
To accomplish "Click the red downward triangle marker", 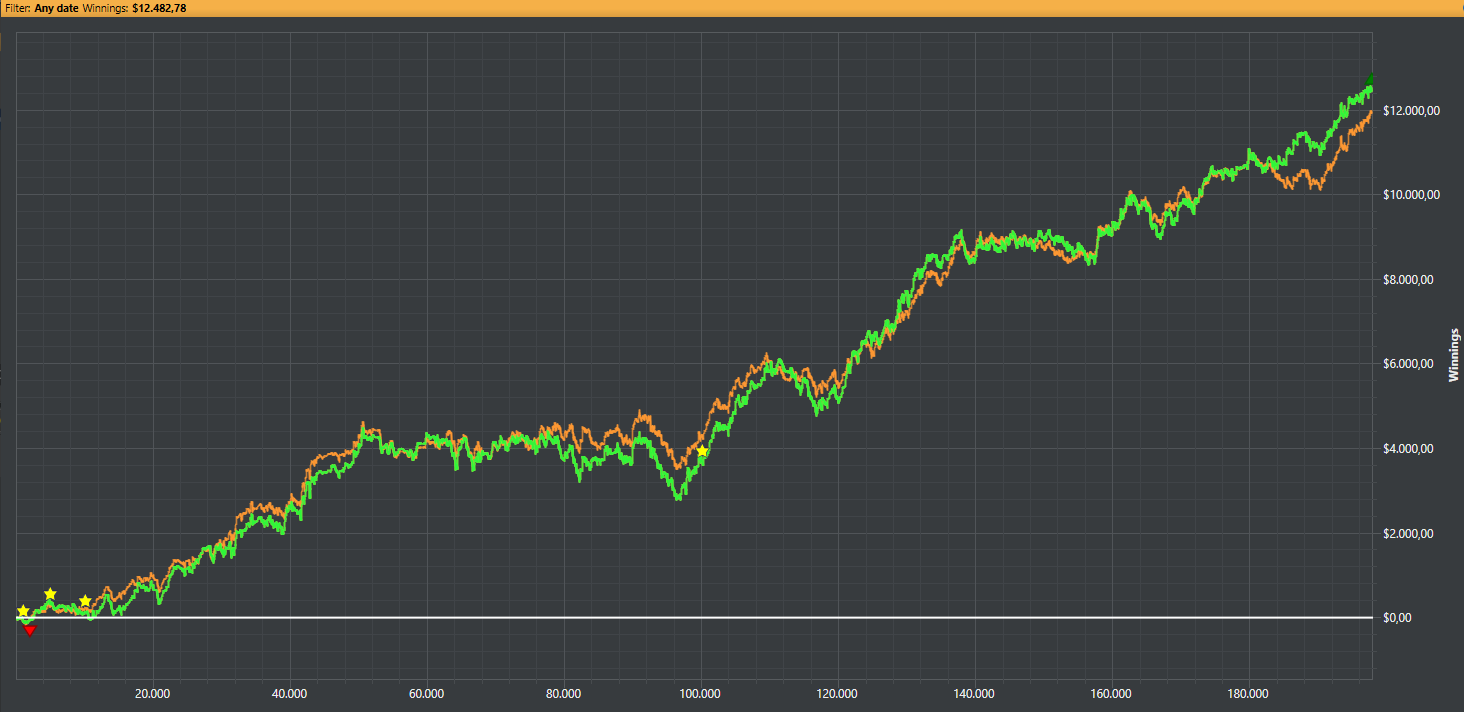I will (x=29, y=630).
